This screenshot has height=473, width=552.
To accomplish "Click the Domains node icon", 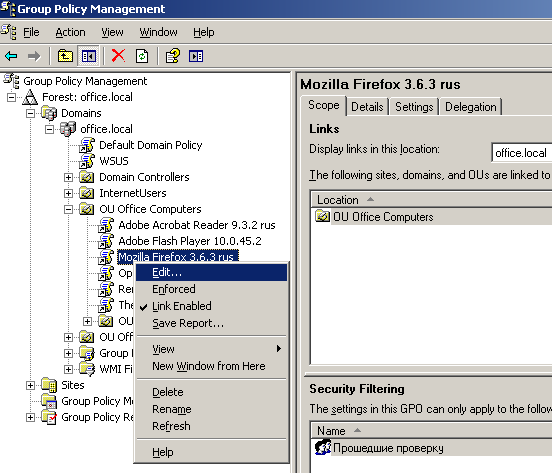I will pos(49,113).
